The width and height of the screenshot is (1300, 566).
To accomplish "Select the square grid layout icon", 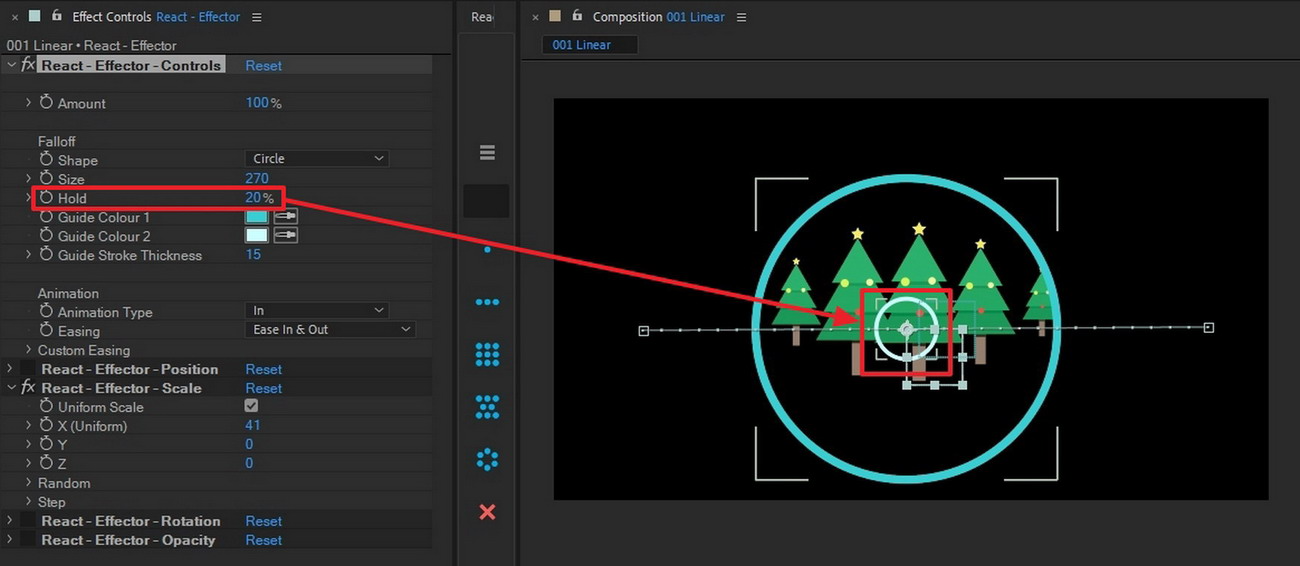I will point(487,354).
